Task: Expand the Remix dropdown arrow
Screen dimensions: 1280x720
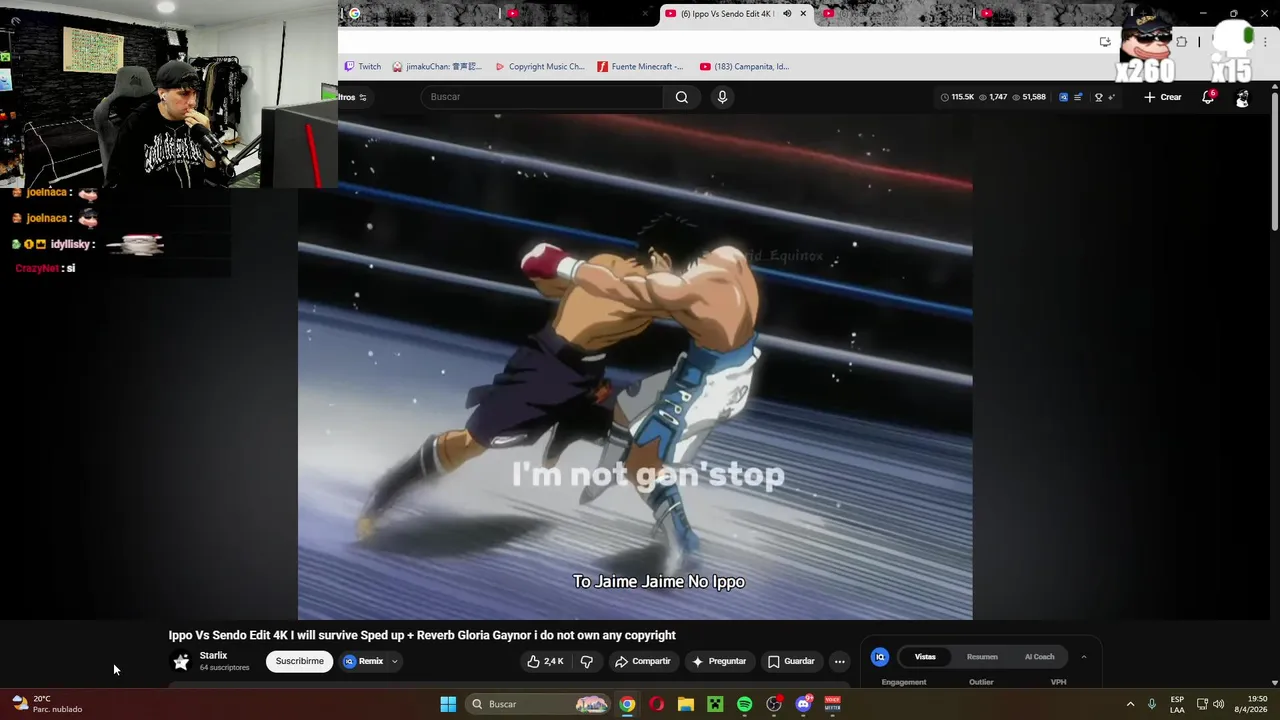Action: point(395,661)
